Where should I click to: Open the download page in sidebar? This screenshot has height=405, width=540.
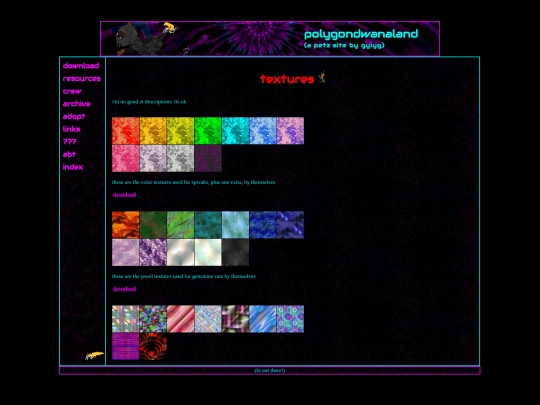[x=81, y=66]
